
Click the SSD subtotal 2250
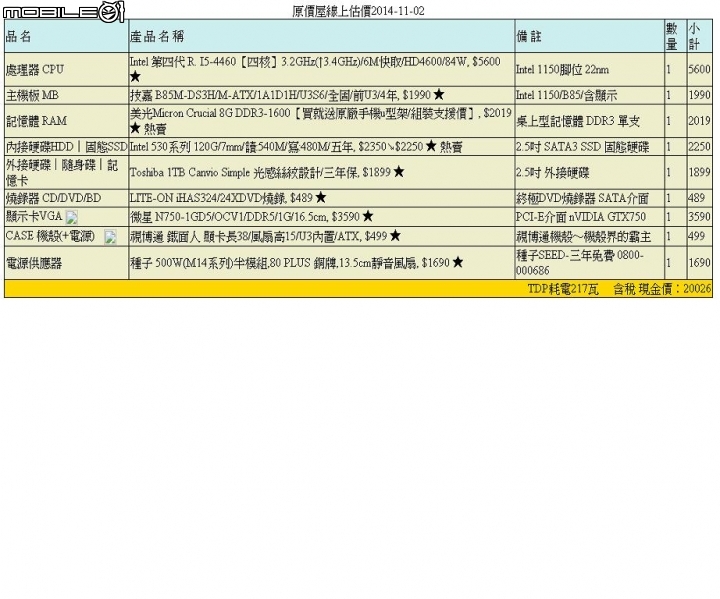[699, 147]
